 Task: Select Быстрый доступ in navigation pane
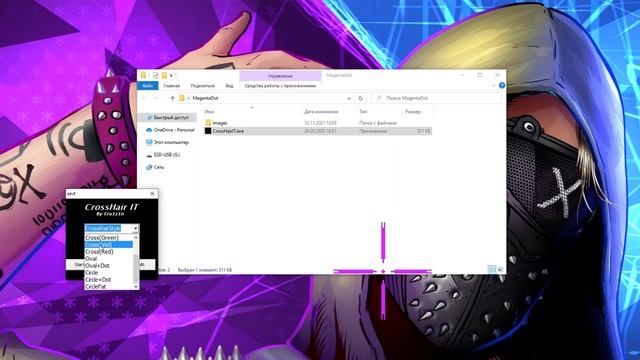click(168, 118)
